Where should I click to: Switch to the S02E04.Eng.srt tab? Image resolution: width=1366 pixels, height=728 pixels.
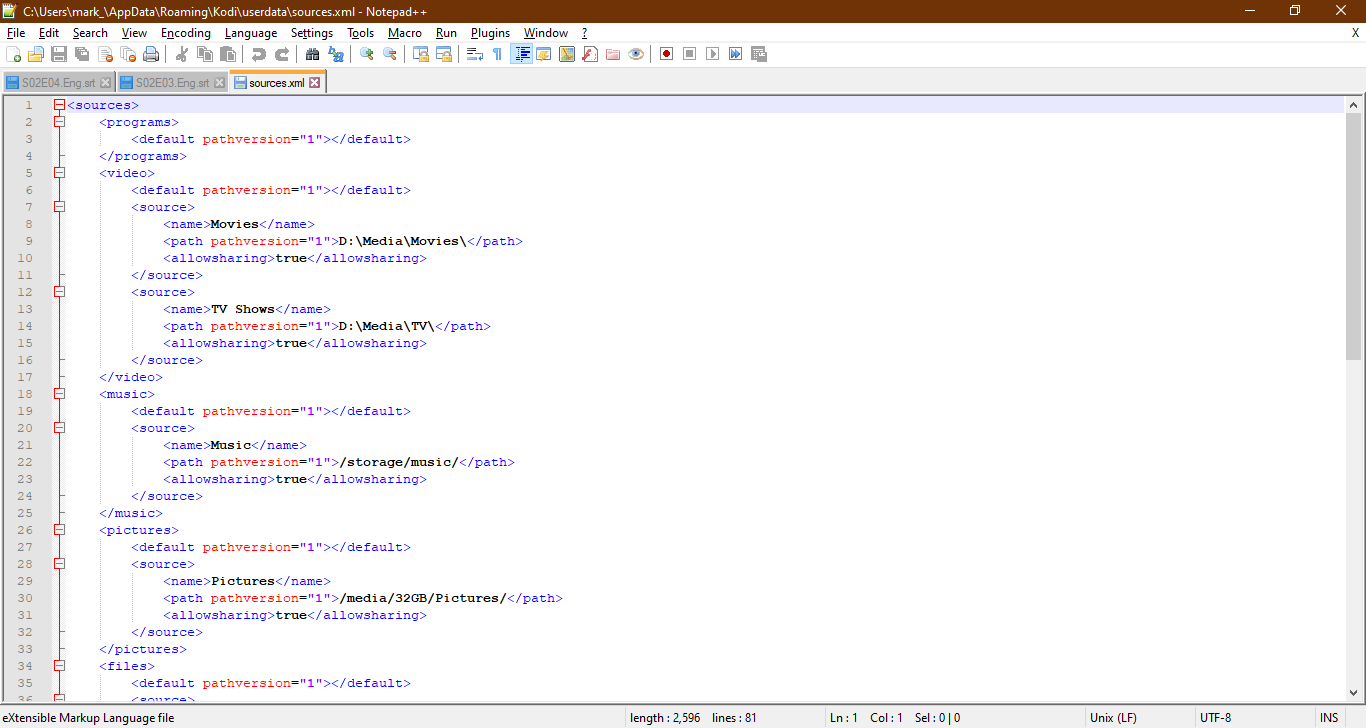(58, 83)
